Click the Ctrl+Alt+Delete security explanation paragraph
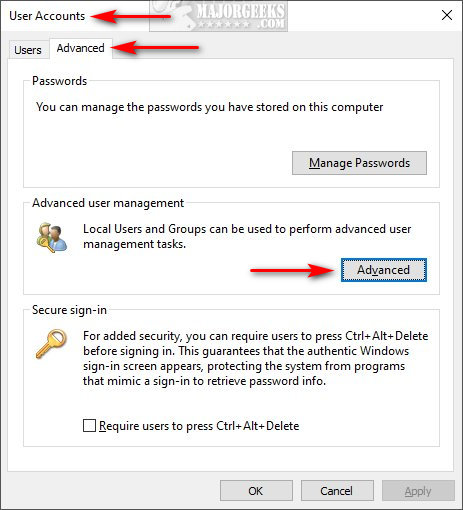The image size is (463, 510). point(255,358)
